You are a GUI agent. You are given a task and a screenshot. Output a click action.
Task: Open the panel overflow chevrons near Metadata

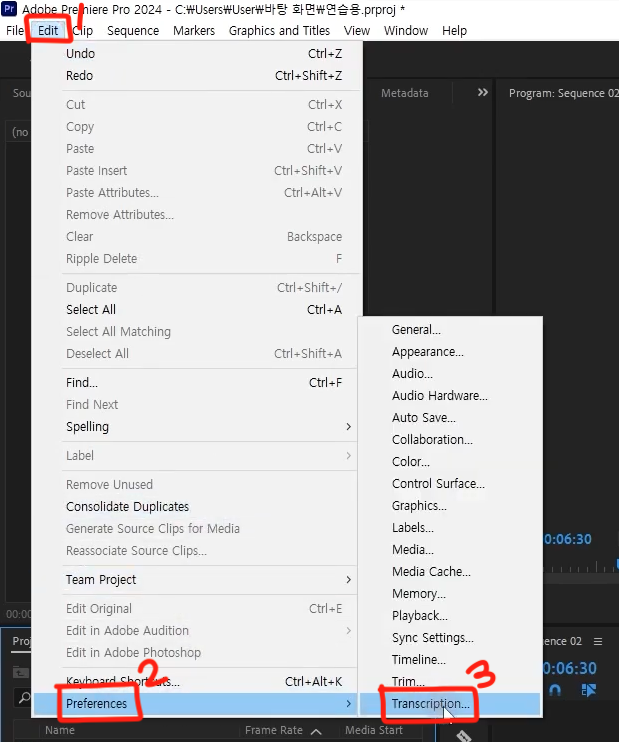coord(482,92)
